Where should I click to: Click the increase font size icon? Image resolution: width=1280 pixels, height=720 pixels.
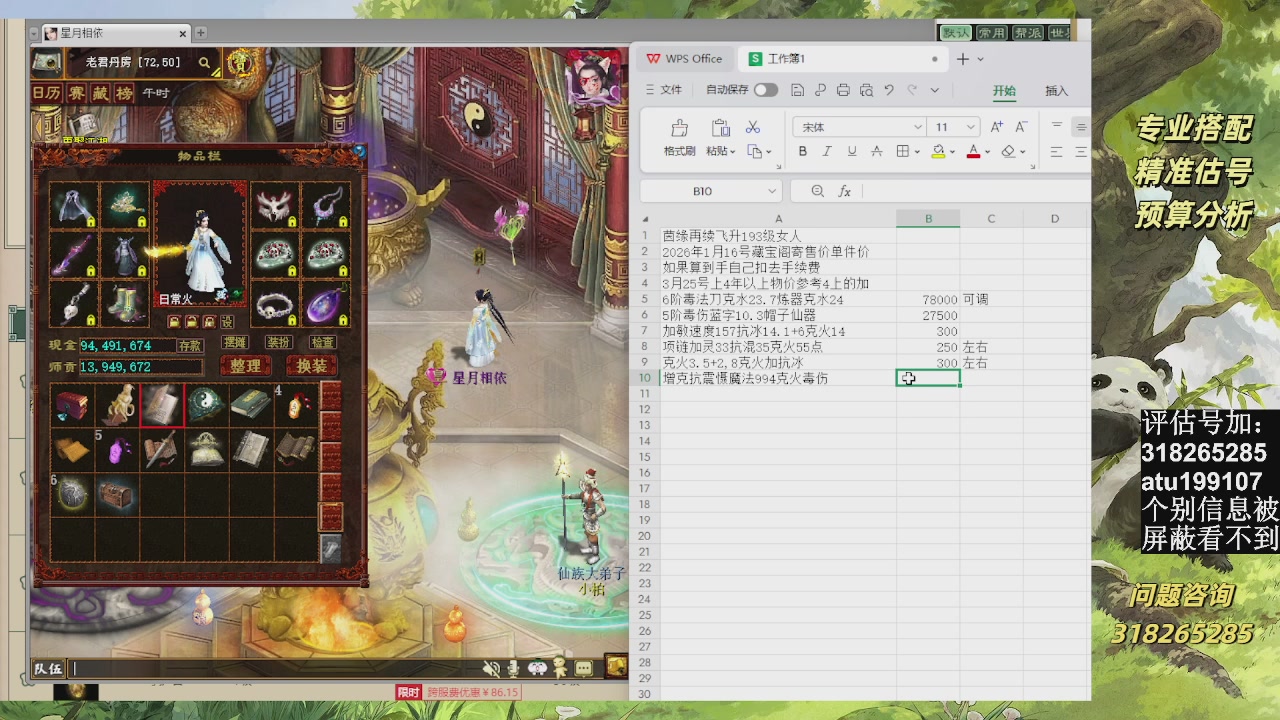coord(996,127)
